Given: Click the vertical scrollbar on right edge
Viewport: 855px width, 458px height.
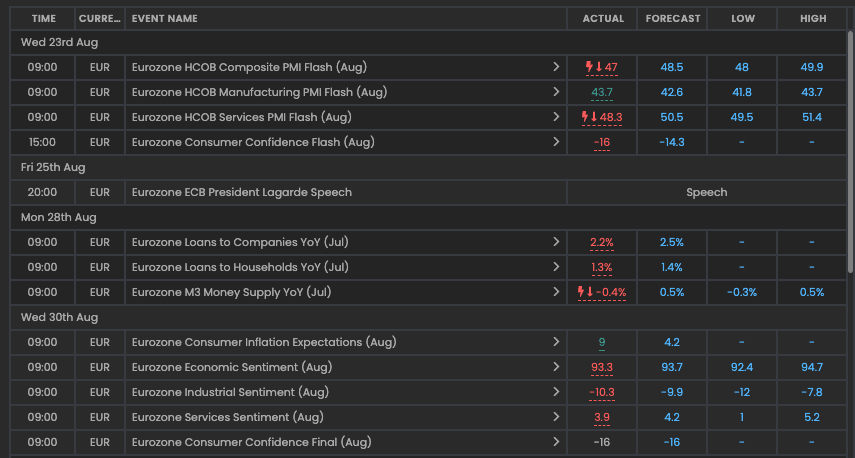Looking at the screenshot, I should click(850, 150).
